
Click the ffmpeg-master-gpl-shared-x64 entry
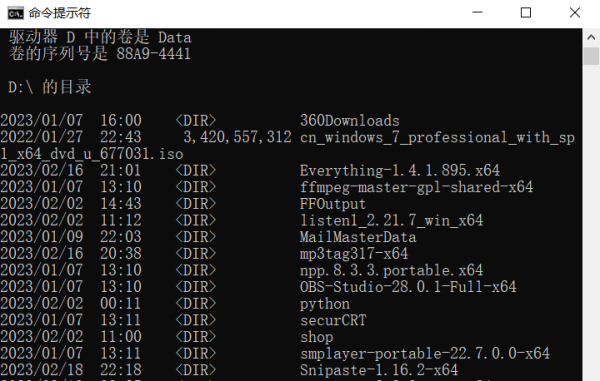(416, 187)
